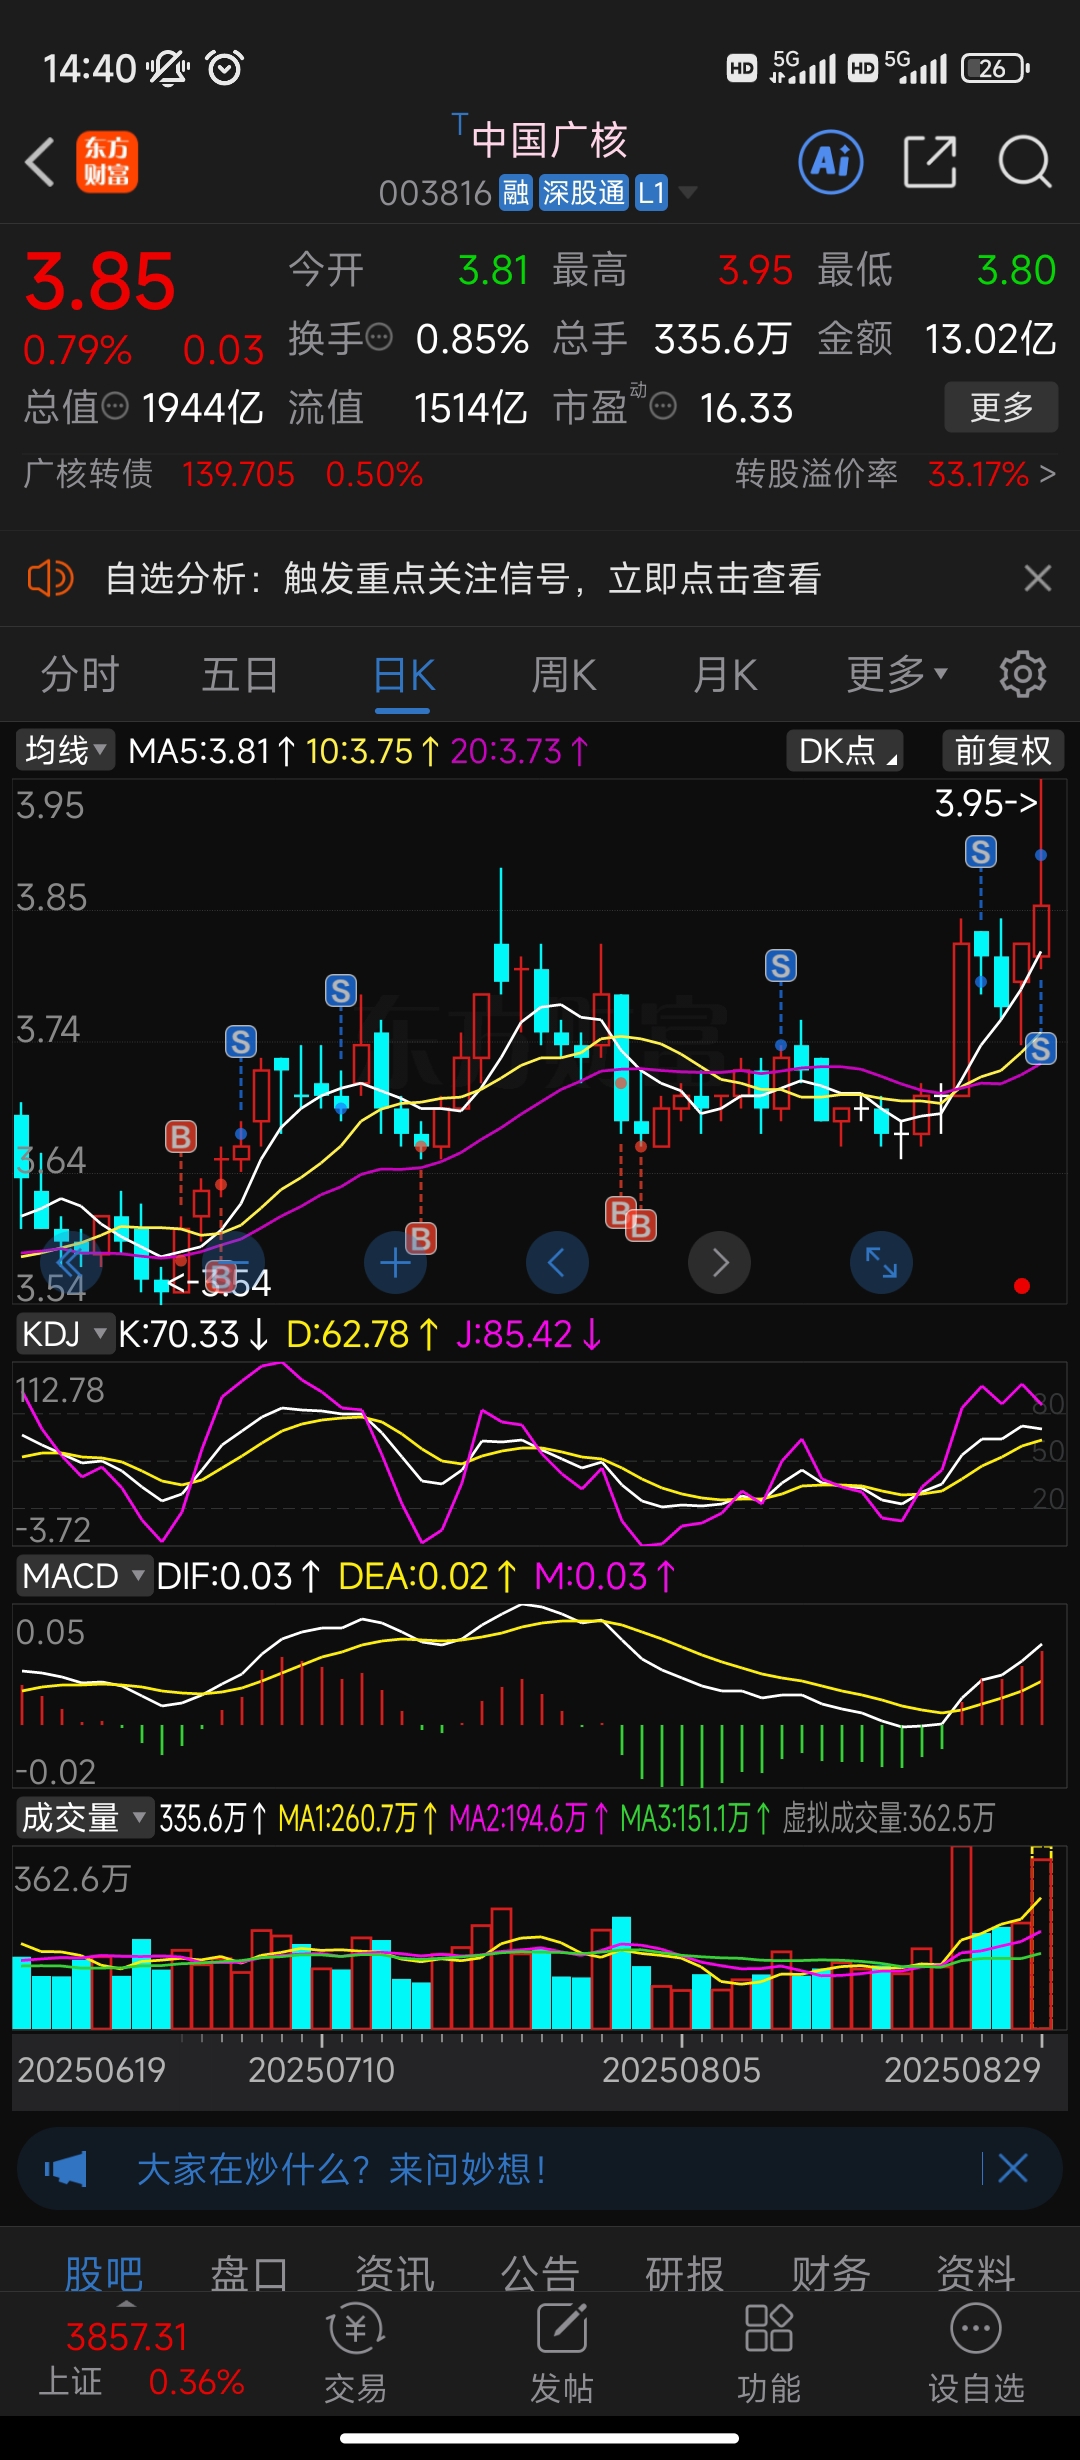This screenshot has width=1080, height=2460.
Task: Open the 资料 tab
Action: 976,2273
